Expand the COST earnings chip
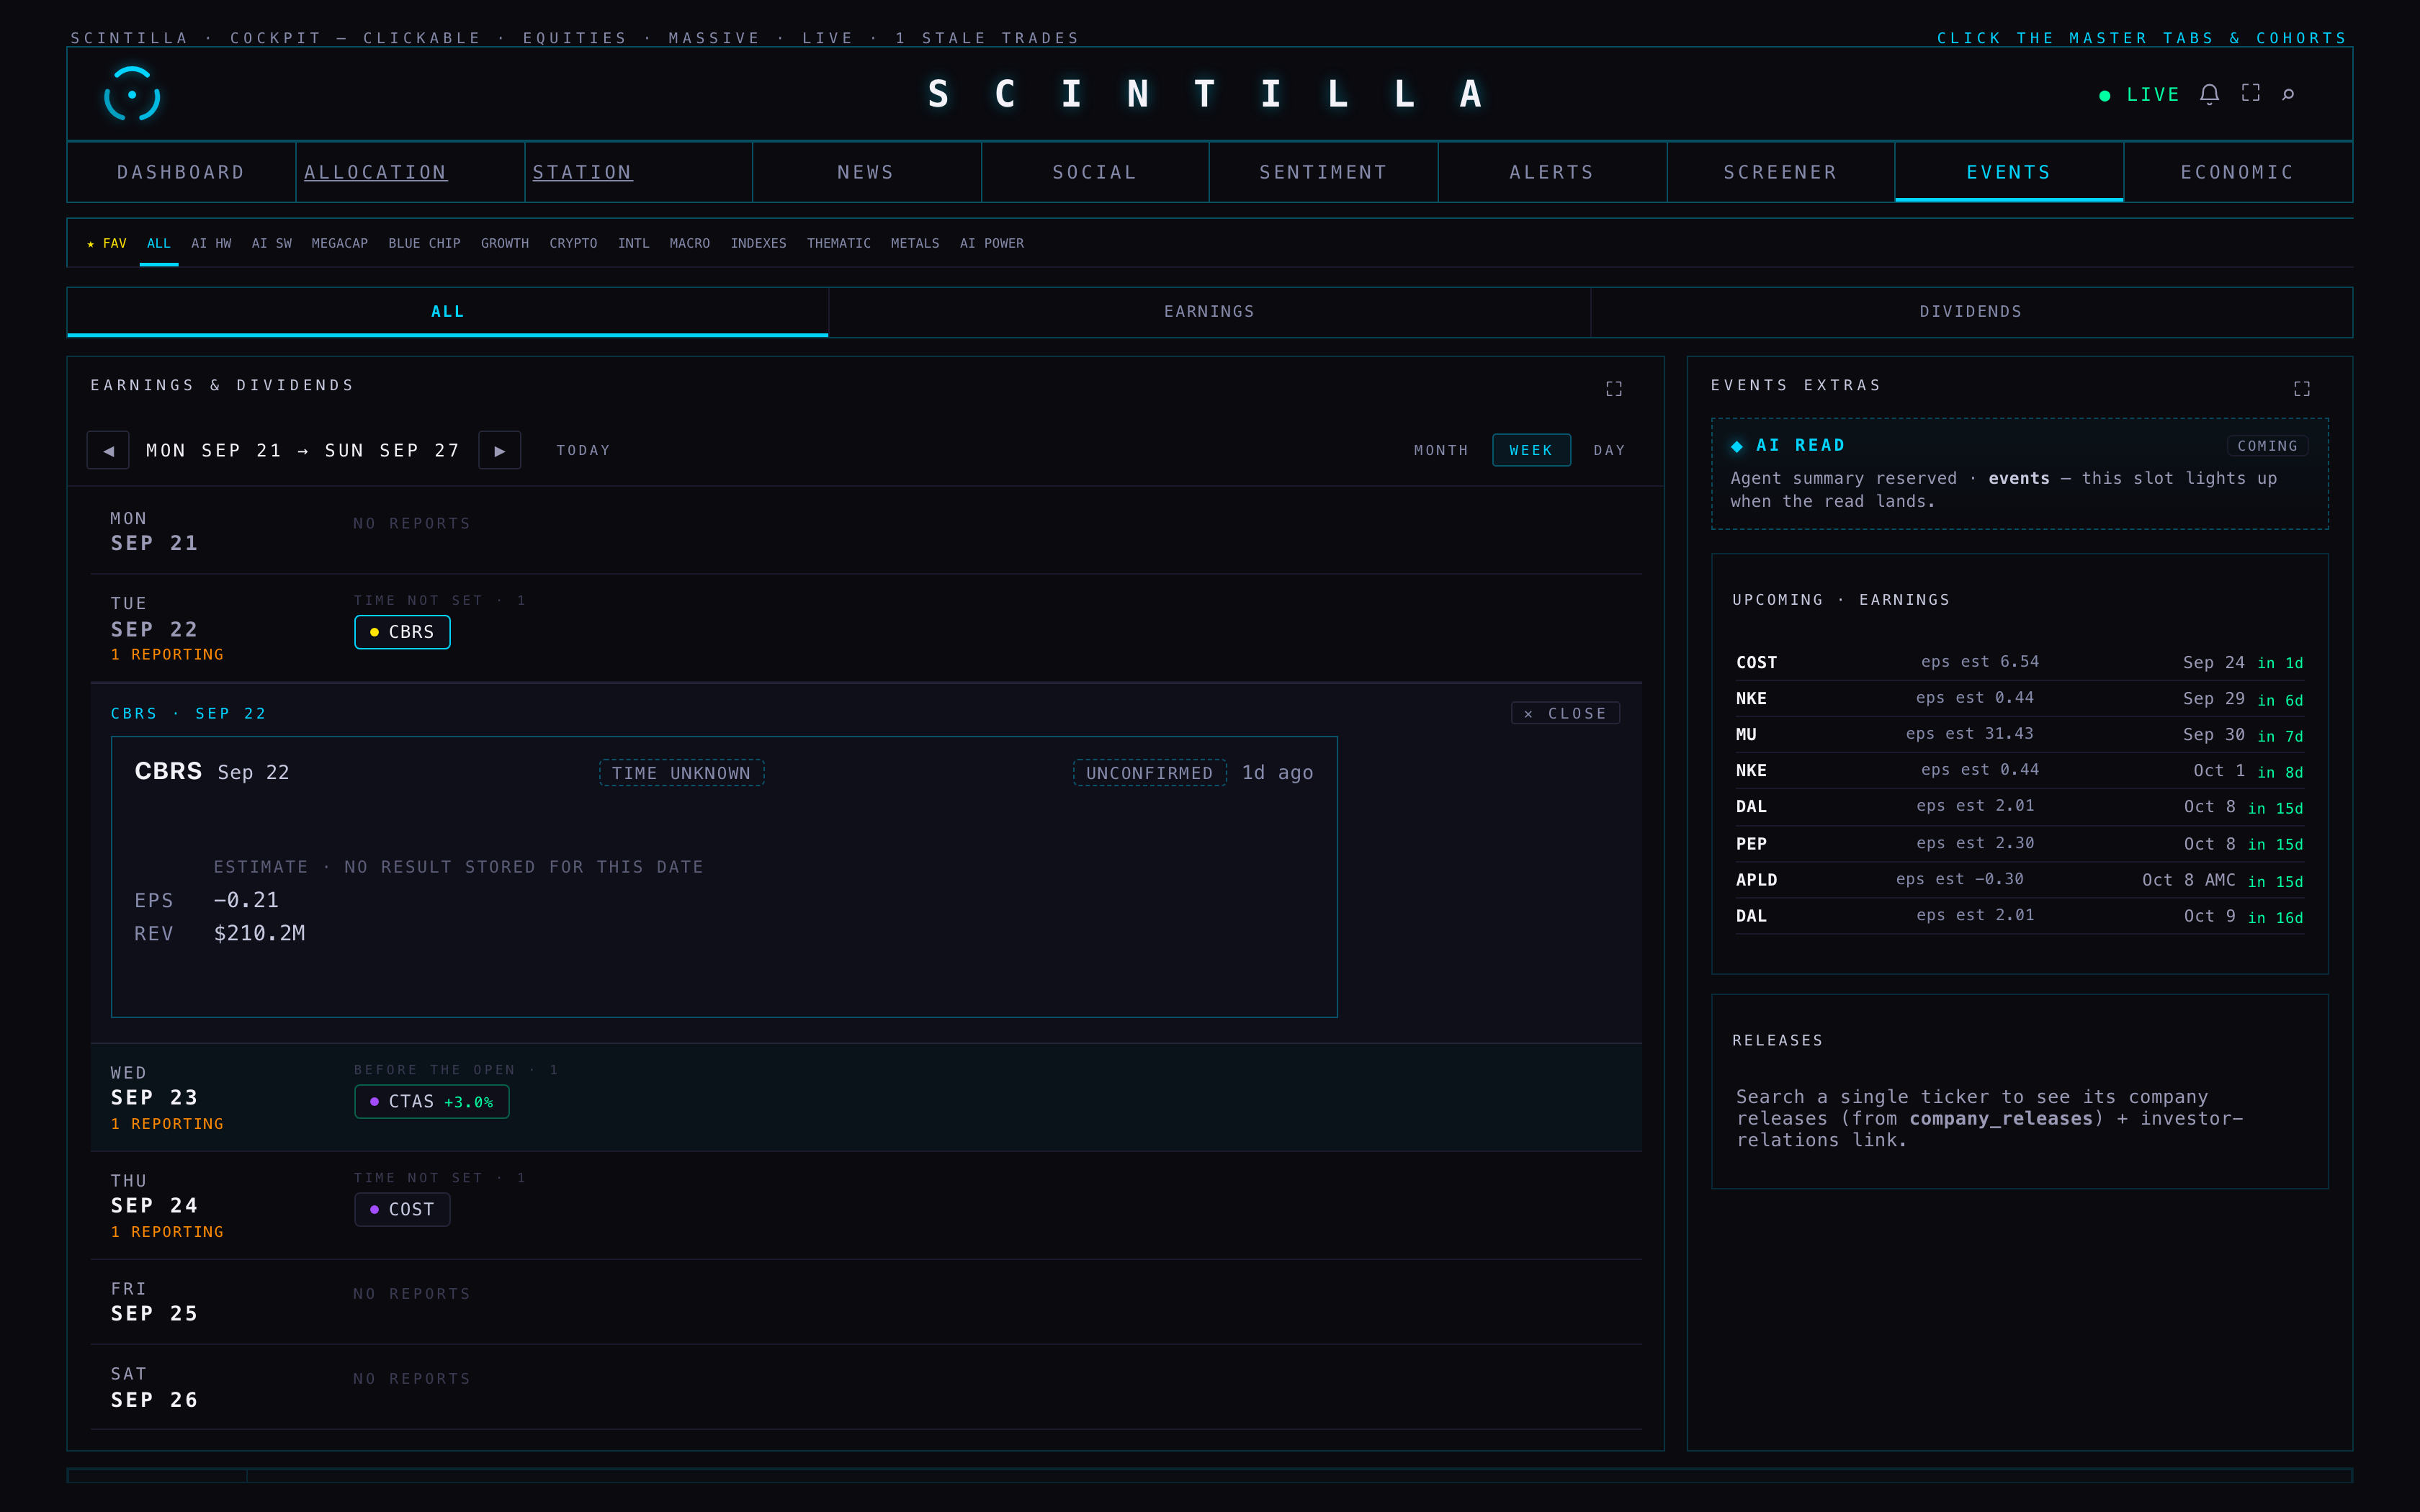2420x1512 pixels. (x=402, y=1209)
